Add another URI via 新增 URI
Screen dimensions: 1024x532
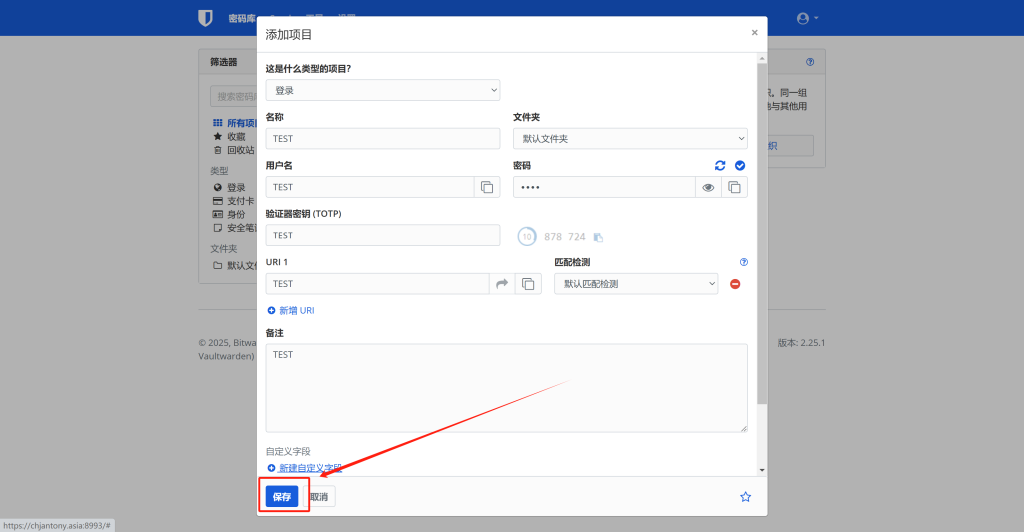291,311
